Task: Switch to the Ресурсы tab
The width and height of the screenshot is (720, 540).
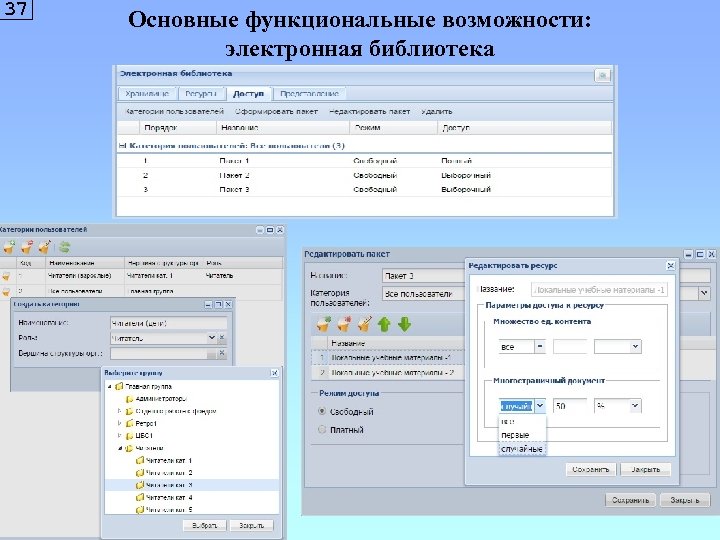Action: point(201,94)
